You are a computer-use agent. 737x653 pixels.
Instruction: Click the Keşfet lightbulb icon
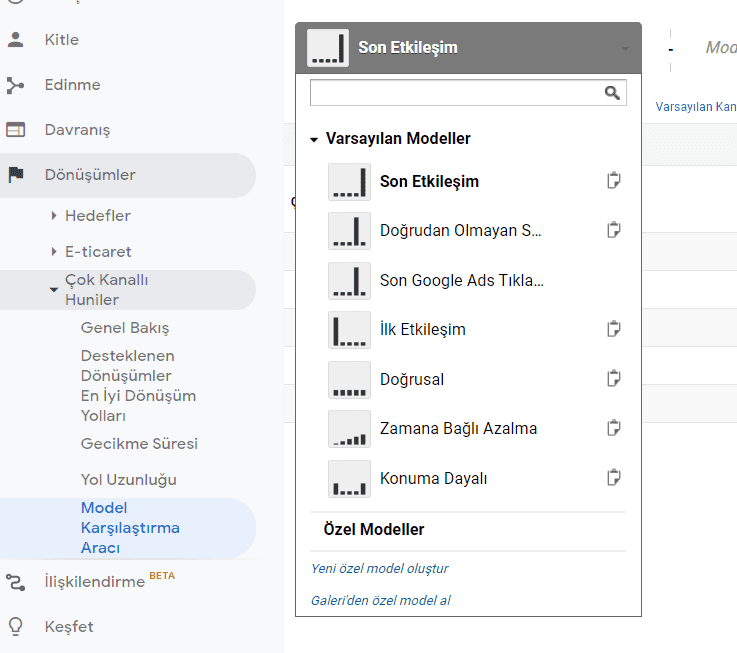(15, 627)
